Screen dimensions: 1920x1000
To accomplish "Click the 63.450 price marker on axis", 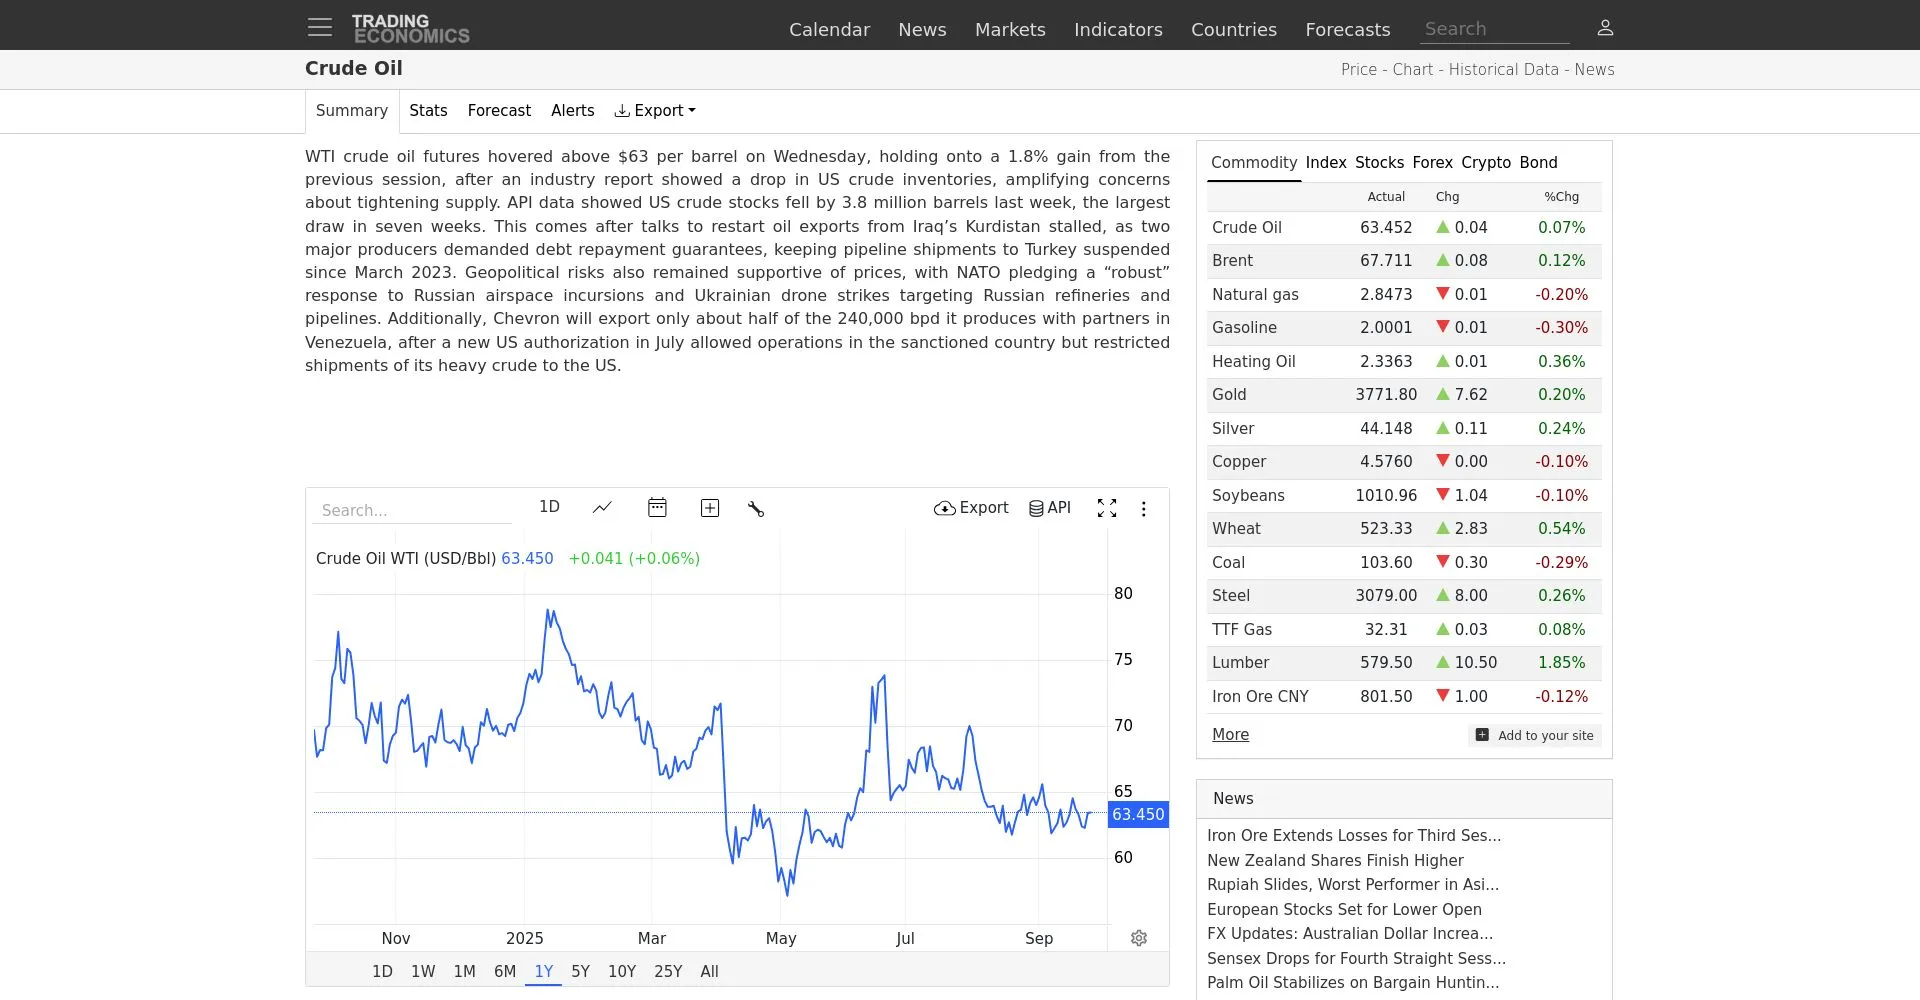I will coord(1138,814).
